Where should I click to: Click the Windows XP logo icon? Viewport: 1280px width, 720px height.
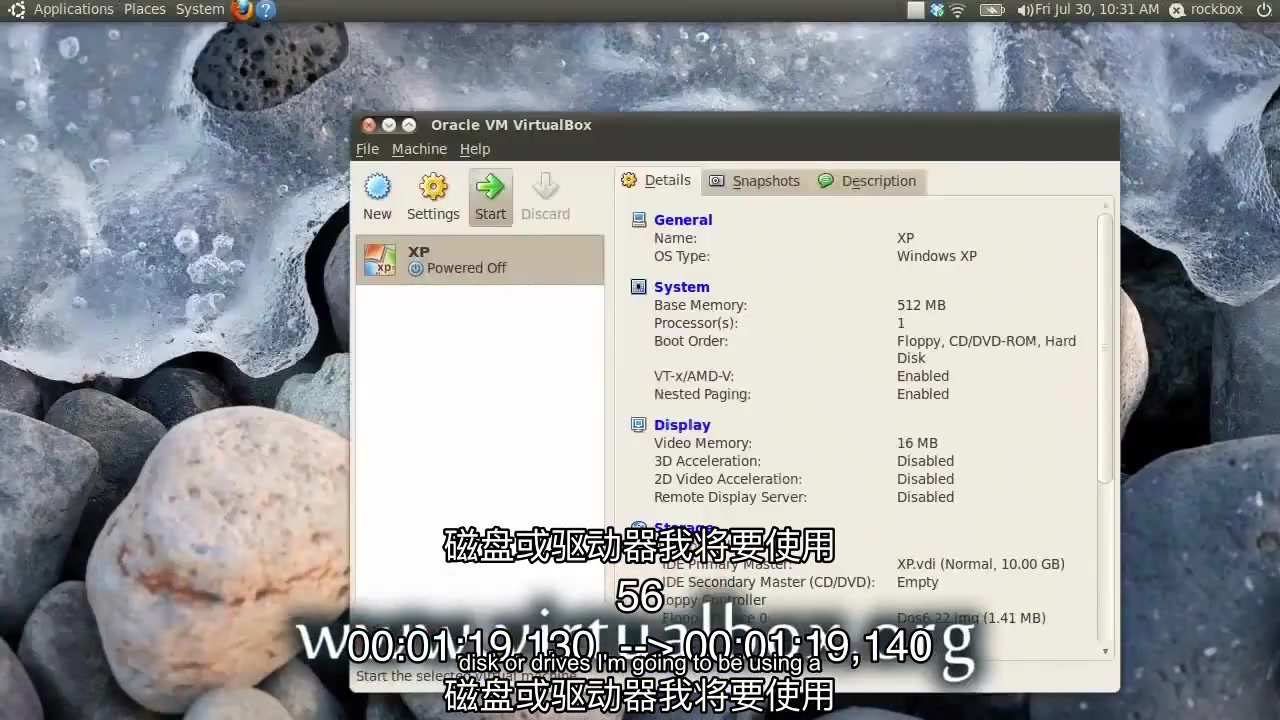click(x=380, y=260)
